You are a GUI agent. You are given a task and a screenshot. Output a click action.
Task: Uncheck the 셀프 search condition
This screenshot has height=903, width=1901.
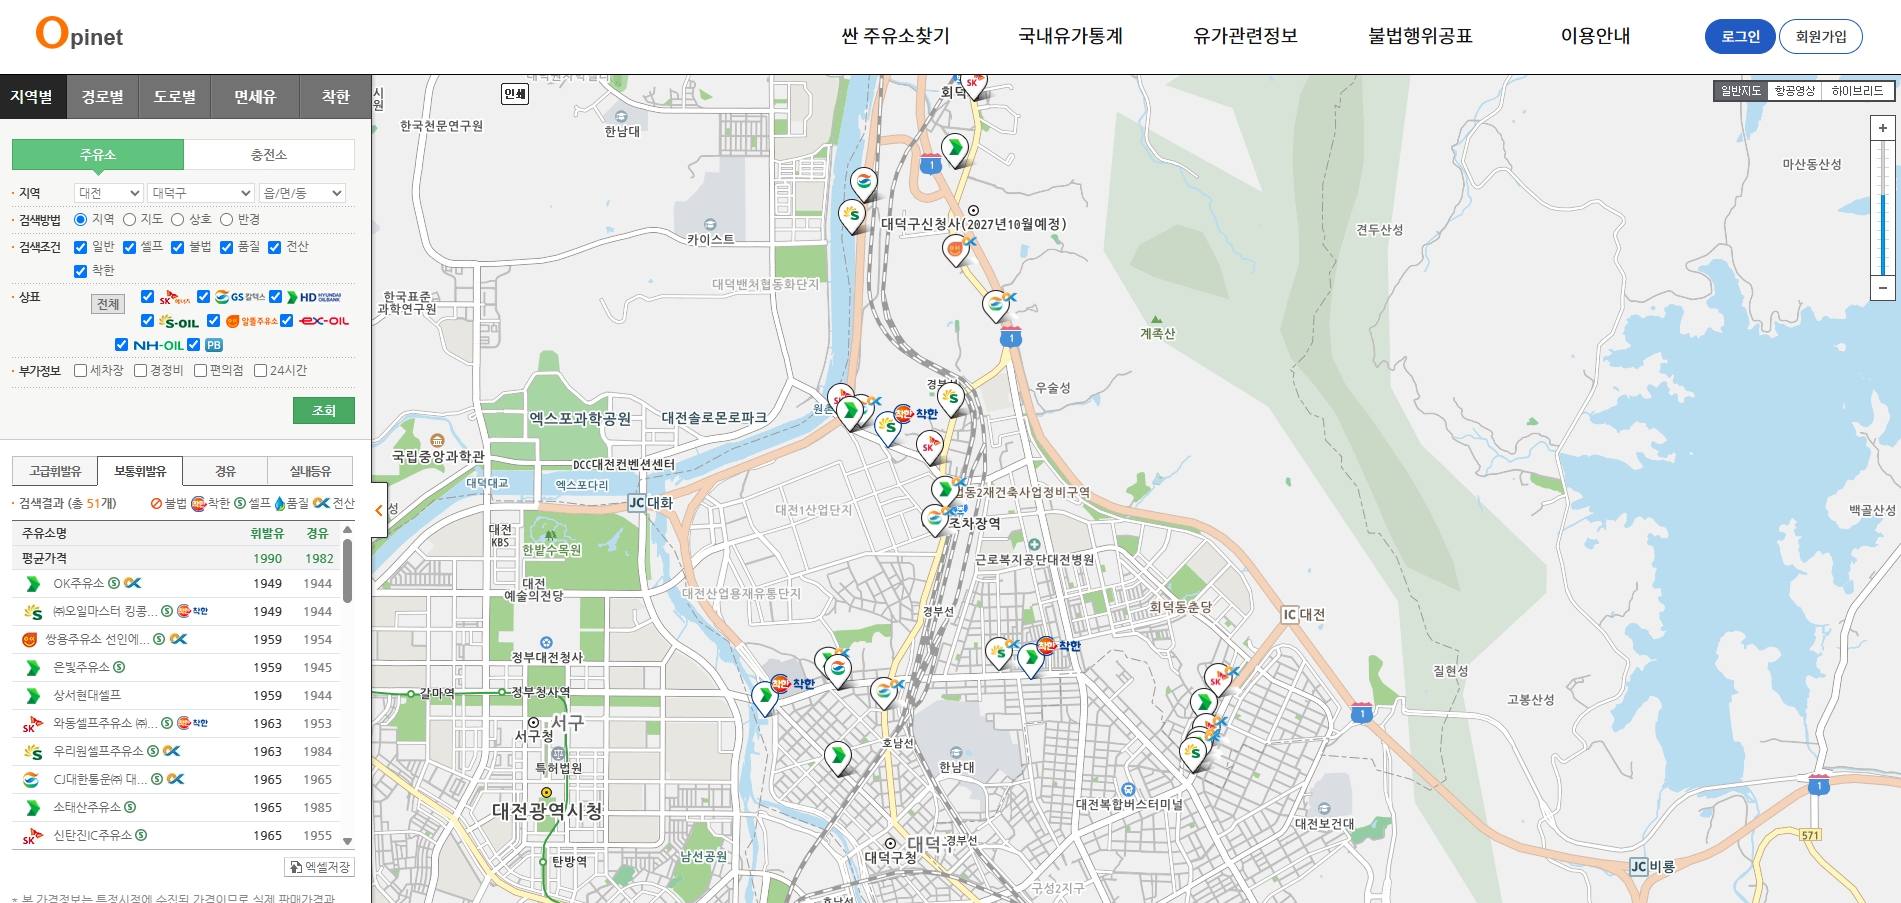(129, 247)
